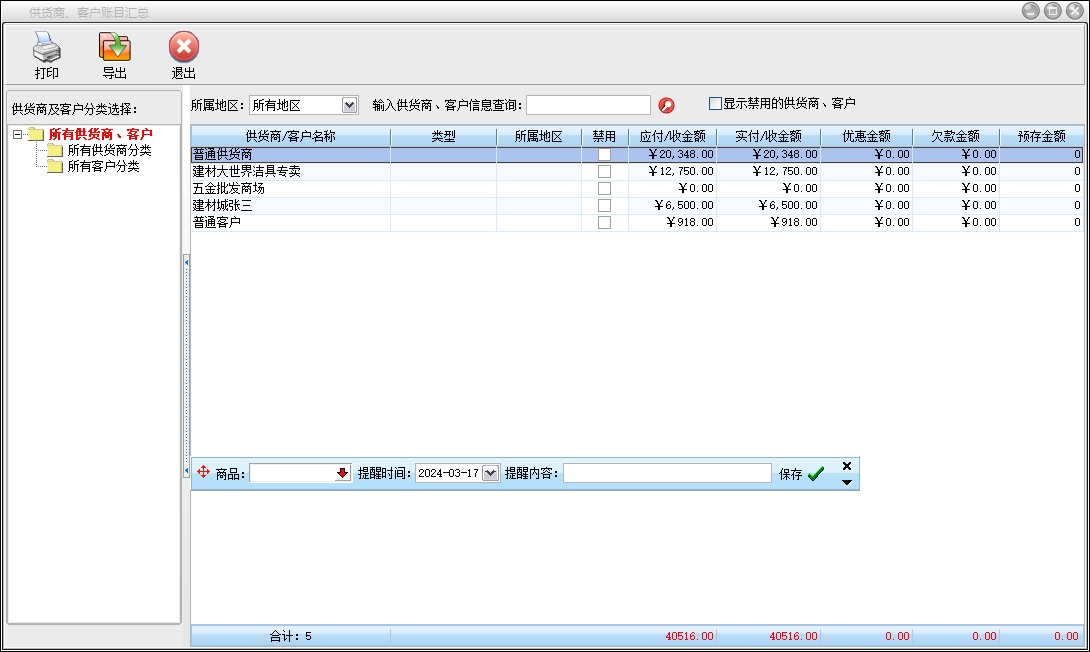1090x652 pixels.
Task: Select 所有客户分类 in the tree
Action: (103, 167)
